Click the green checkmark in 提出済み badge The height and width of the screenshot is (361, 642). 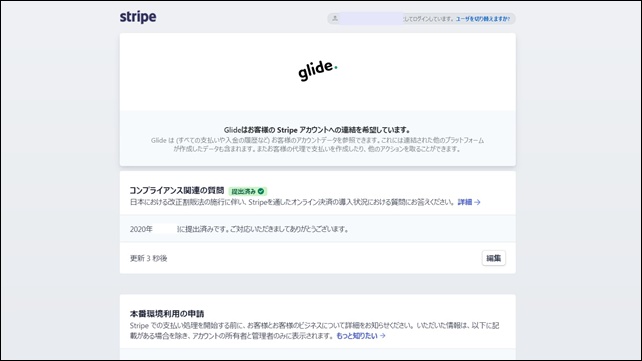click(261, 191)
